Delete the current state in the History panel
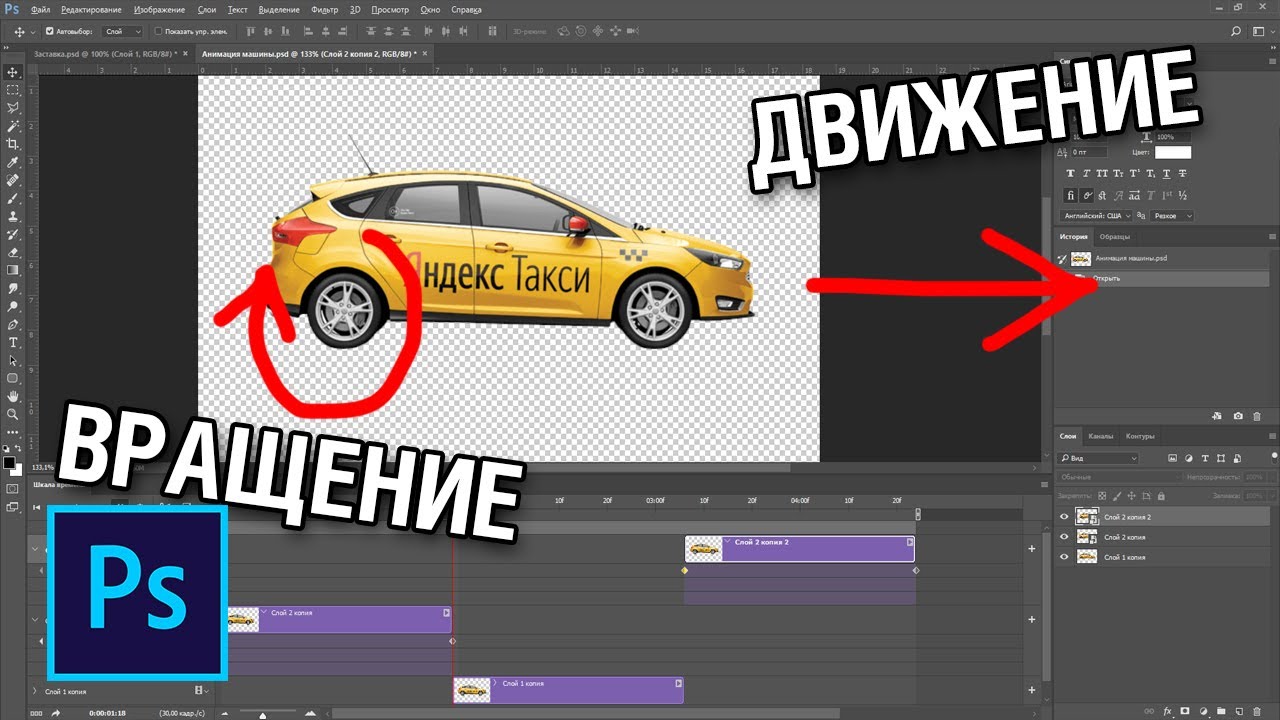 (1257, 415)
